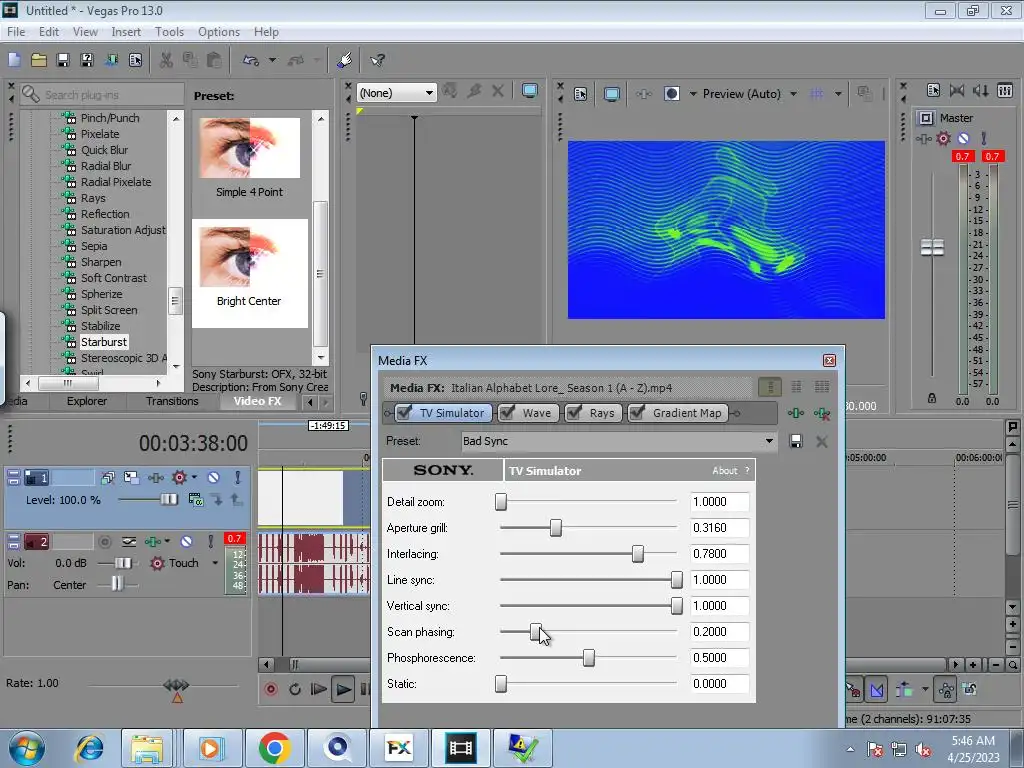Open audio track 2 FX dropdown arrow
This screenshot has width=1024, height=768.
coord(167,541)
